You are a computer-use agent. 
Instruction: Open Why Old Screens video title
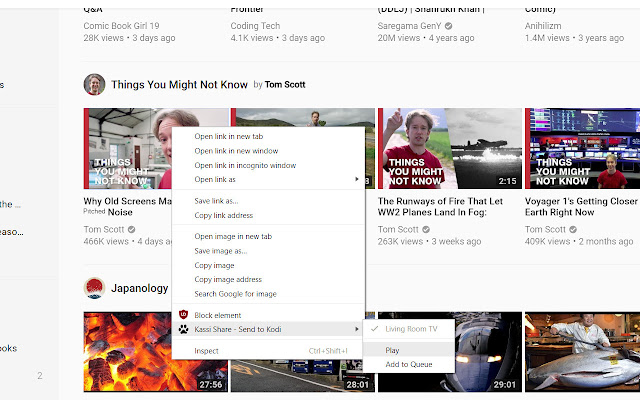[x=127, y=207]
